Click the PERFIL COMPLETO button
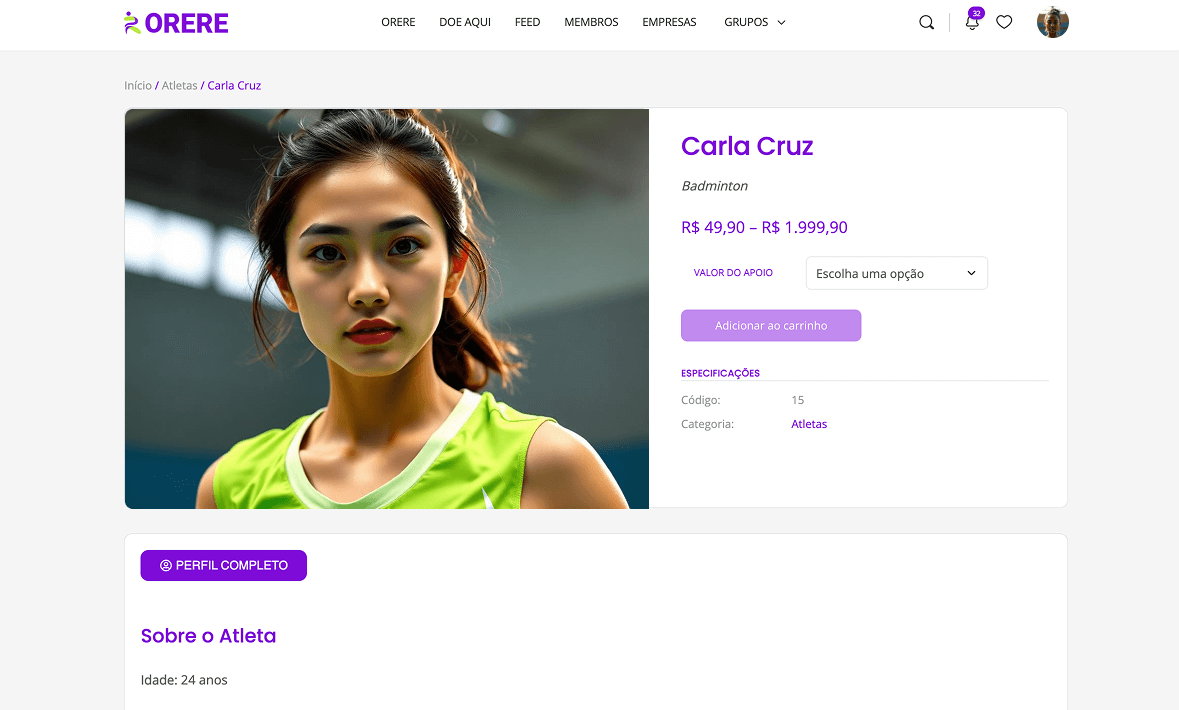The image size is (1179, 710). [223, 566]
